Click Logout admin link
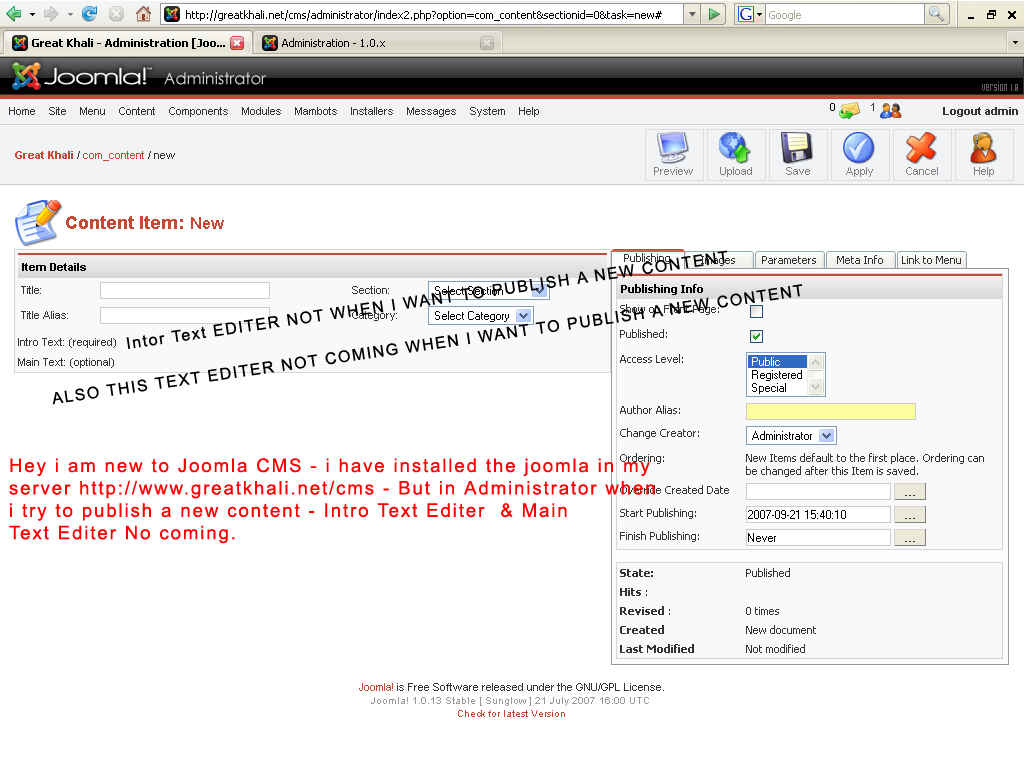This screenshot has width=1026, height=772. [x=980, y=111]
